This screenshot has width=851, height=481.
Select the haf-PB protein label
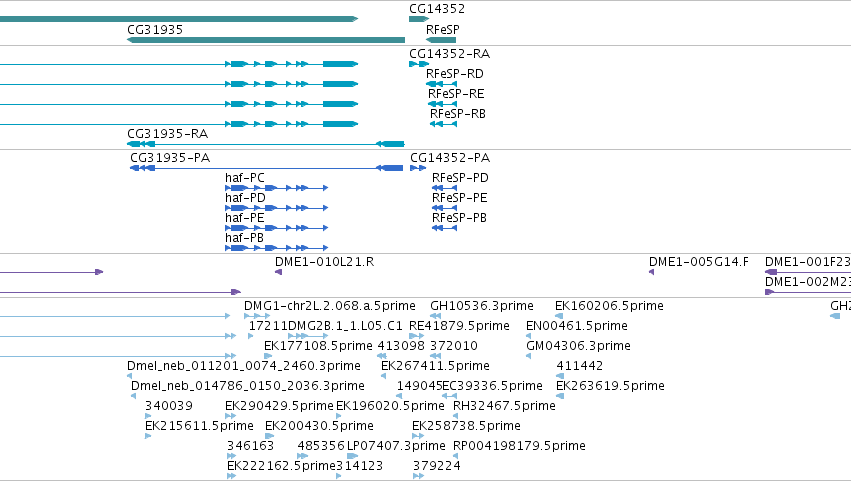coord(244,238)
